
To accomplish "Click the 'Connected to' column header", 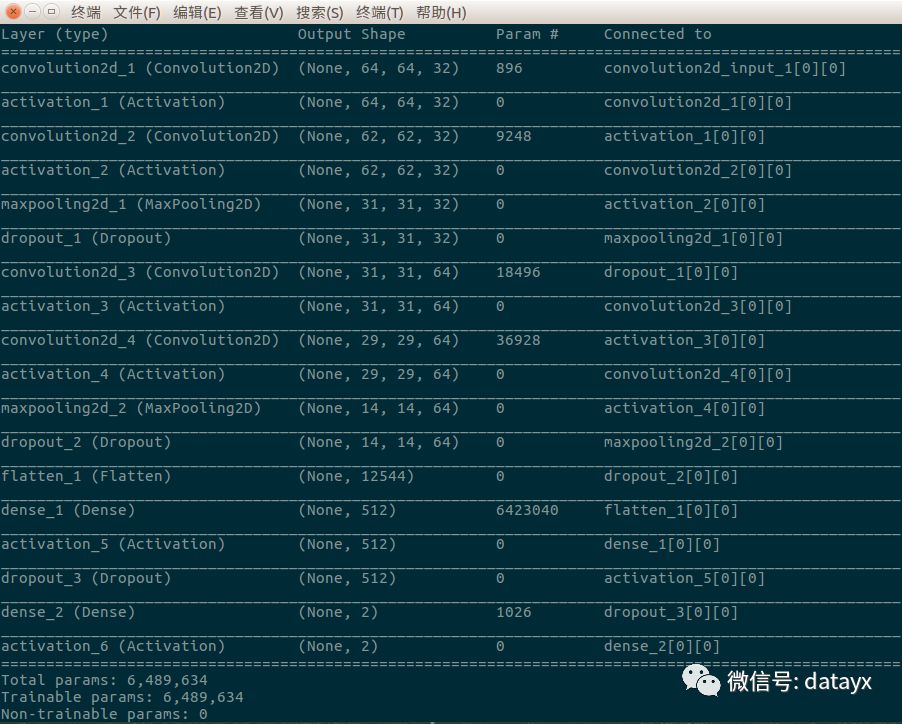I will tap(658, 35).
